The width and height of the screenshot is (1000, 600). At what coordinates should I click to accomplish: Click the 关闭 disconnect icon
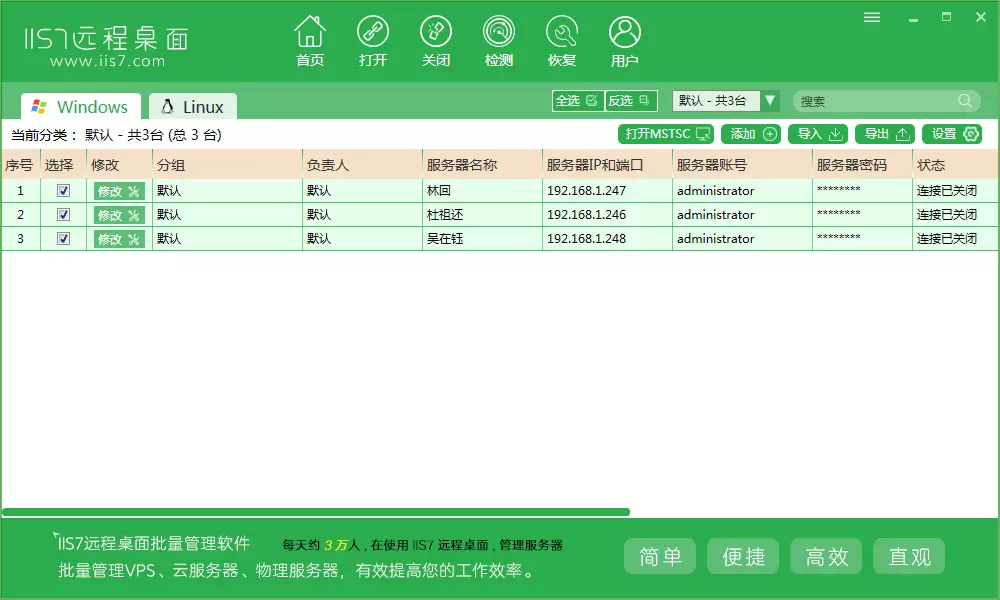(436, 41)
